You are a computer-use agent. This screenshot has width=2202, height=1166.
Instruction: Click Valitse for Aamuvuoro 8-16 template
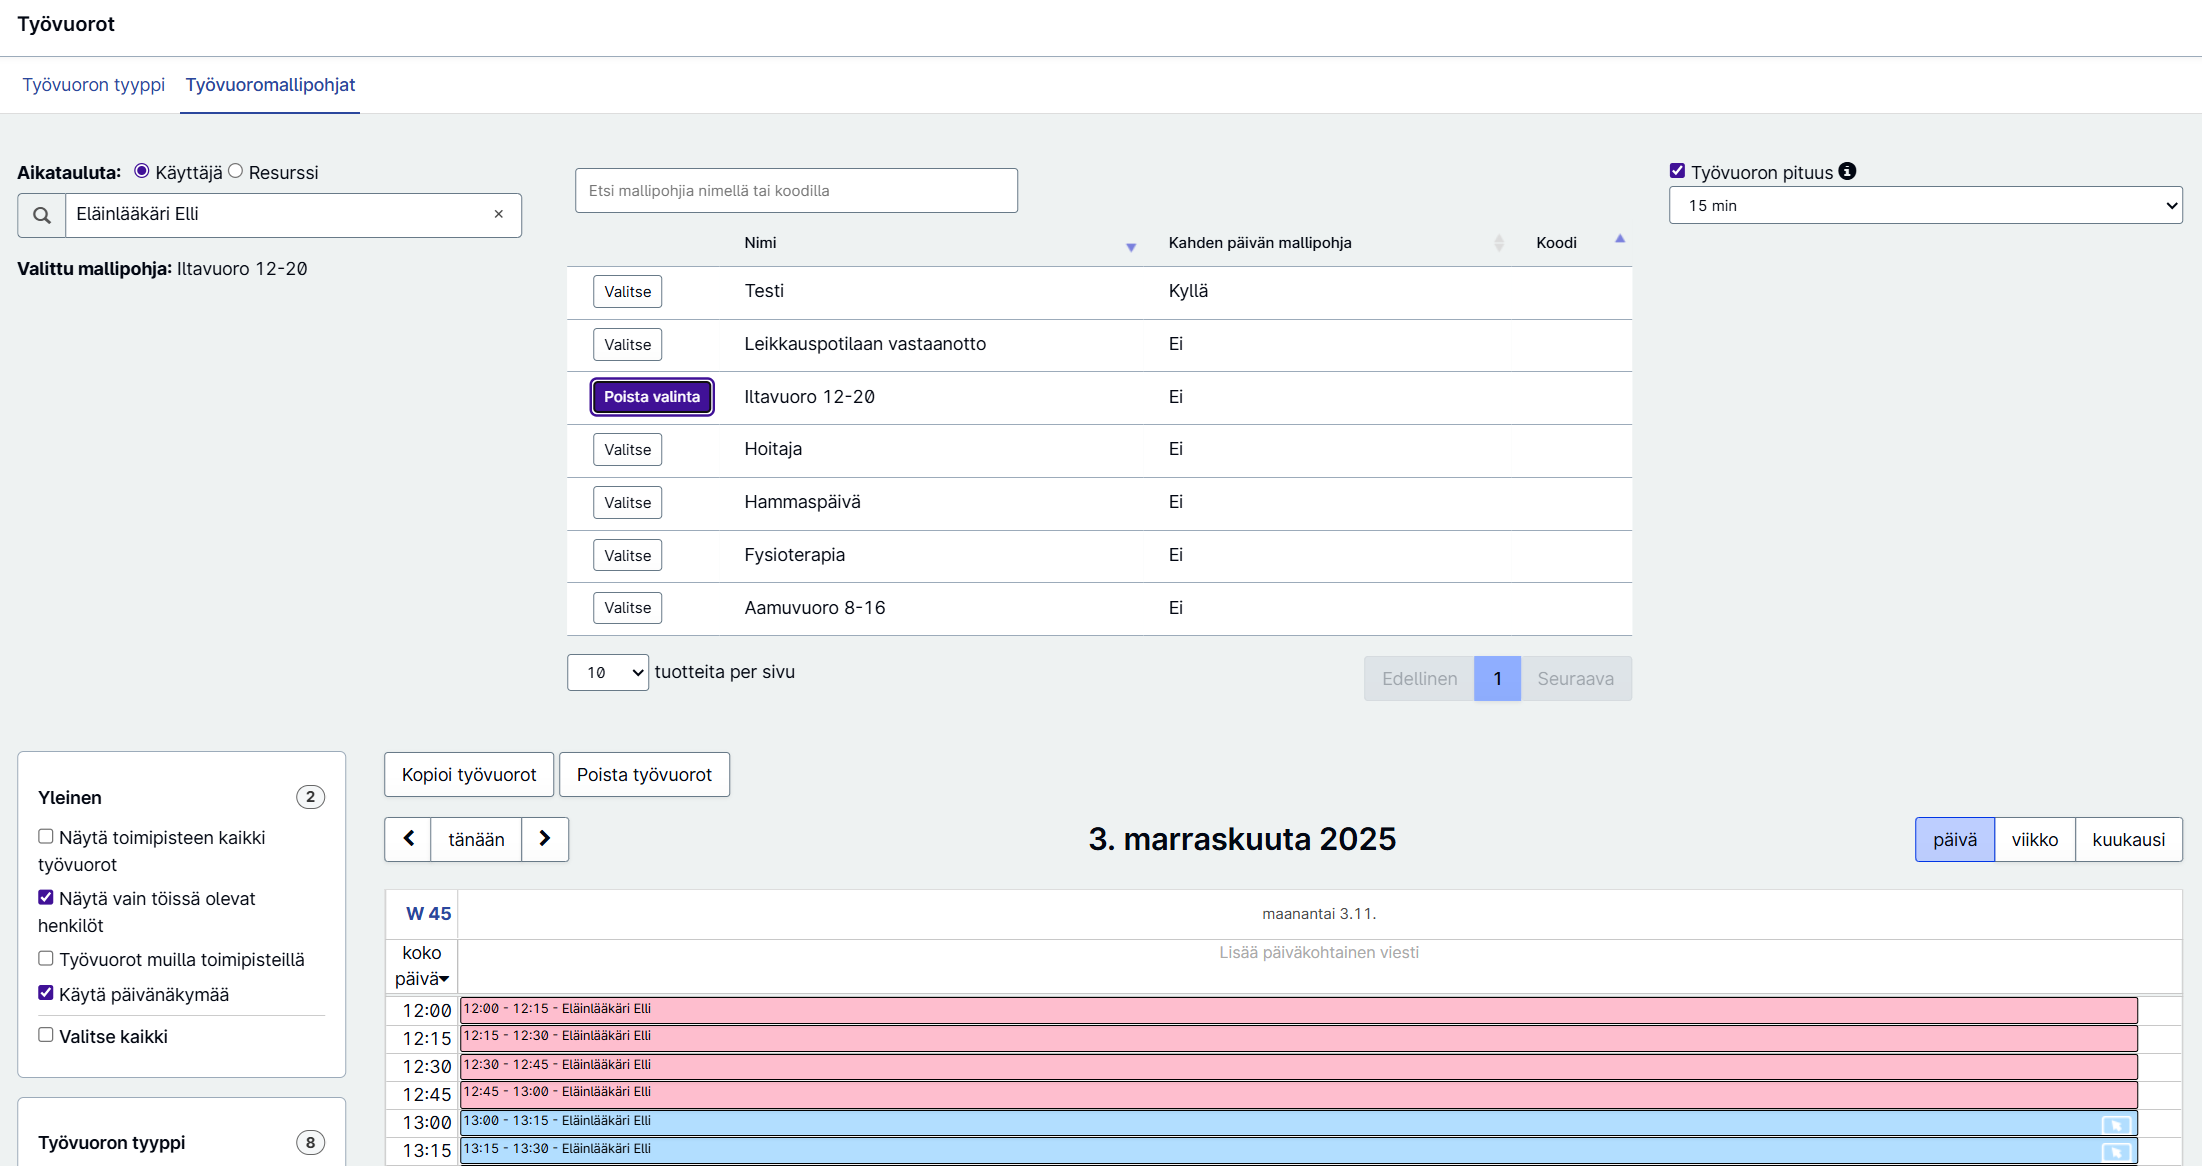click(627, 608)
